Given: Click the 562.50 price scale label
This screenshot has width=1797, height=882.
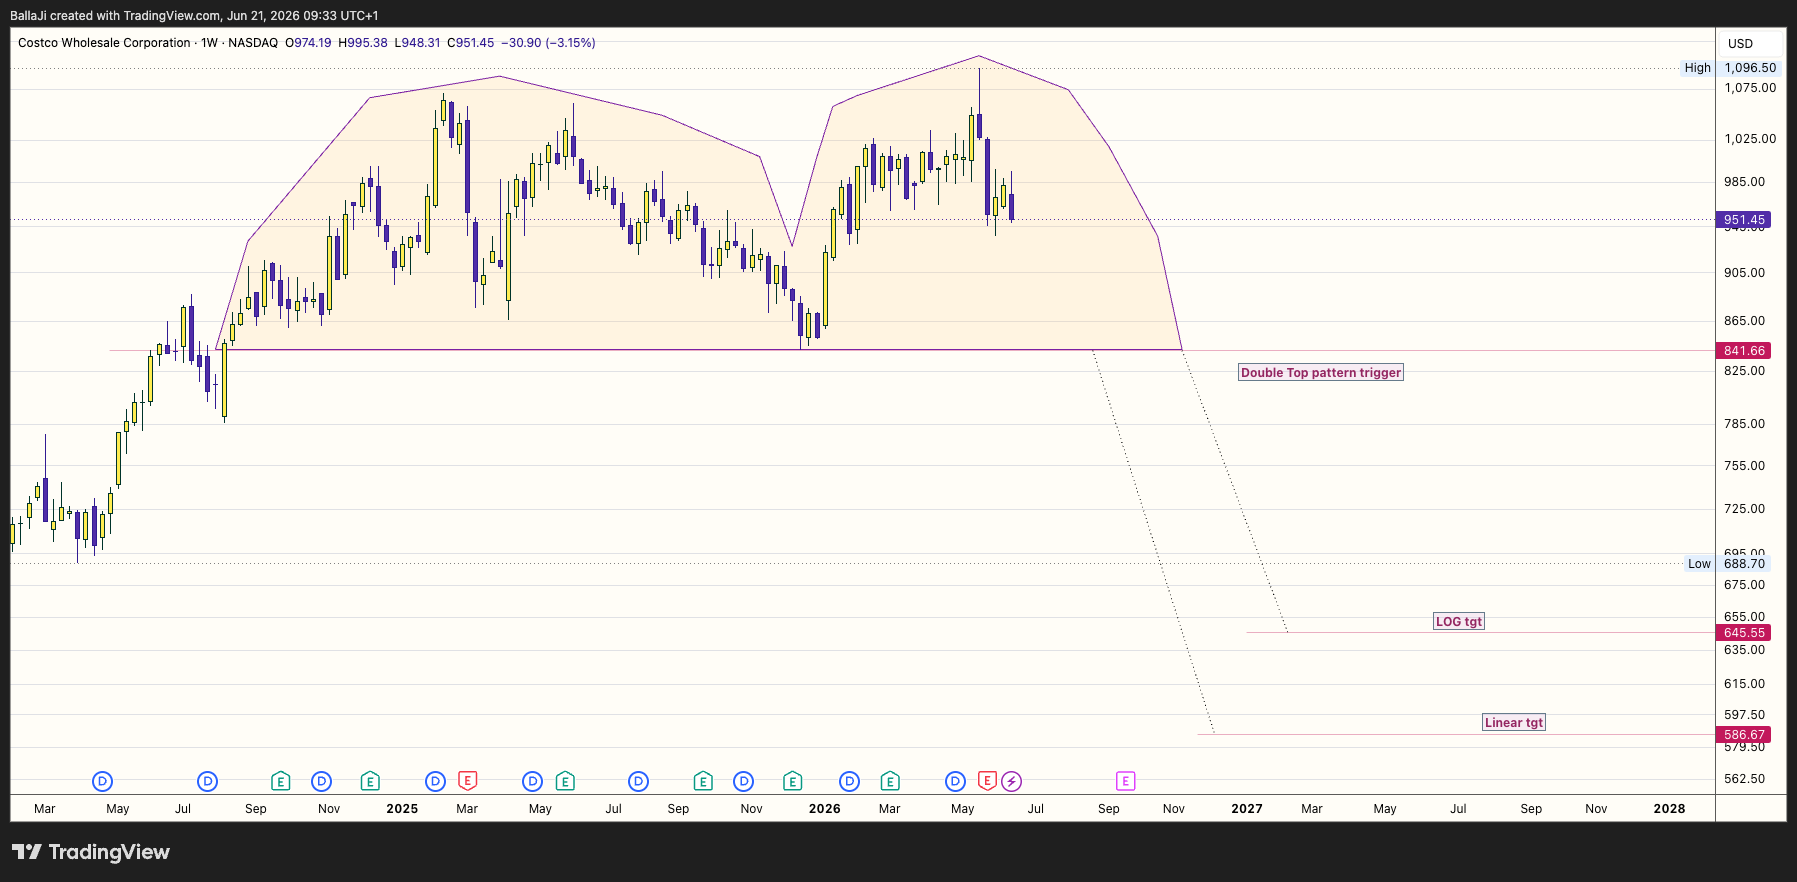Looking at the screenshot, I should (1744, 779).
